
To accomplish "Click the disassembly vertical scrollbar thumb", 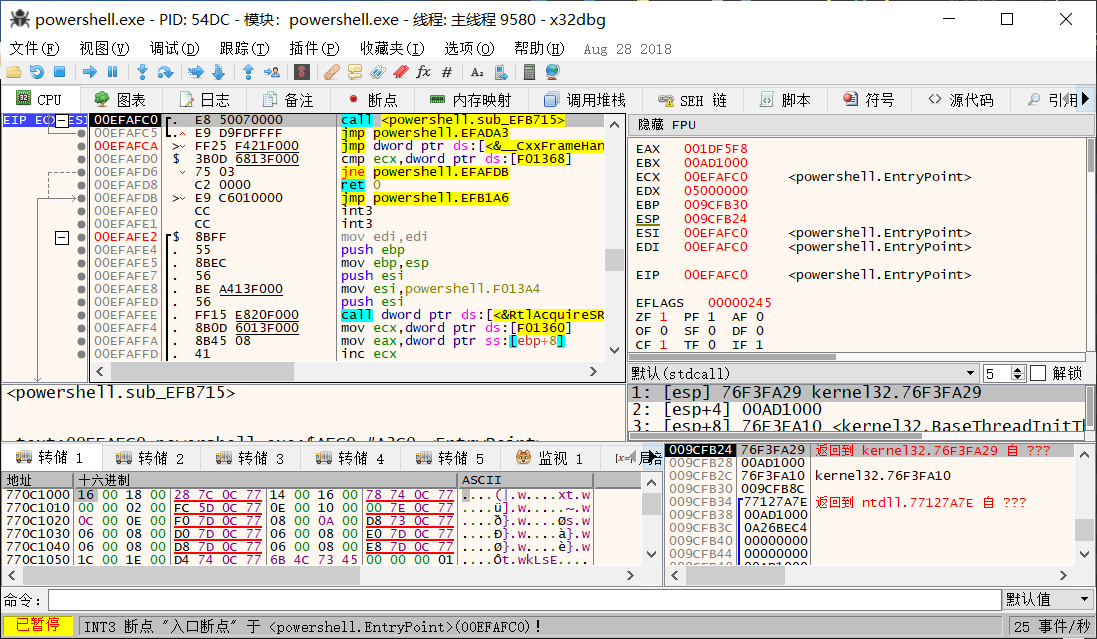I will 614,260.
